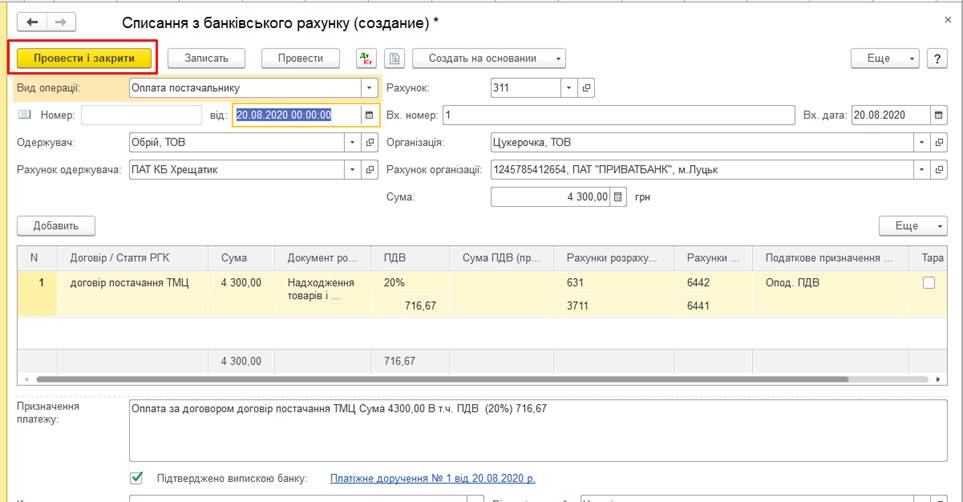This screenshot has height=502, width=963.
Task: Open the top Еще menu
Action: point(884,58)
